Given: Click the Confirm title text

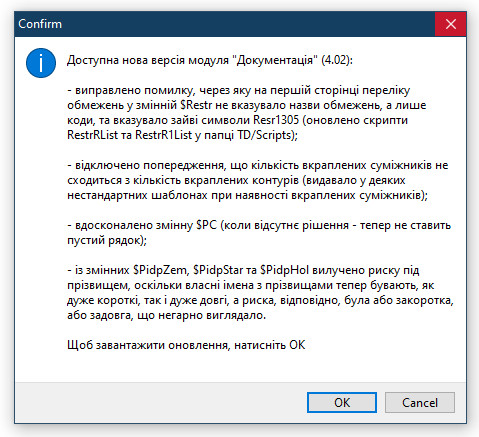Looking at the screenshot, I should coord(40,24).
